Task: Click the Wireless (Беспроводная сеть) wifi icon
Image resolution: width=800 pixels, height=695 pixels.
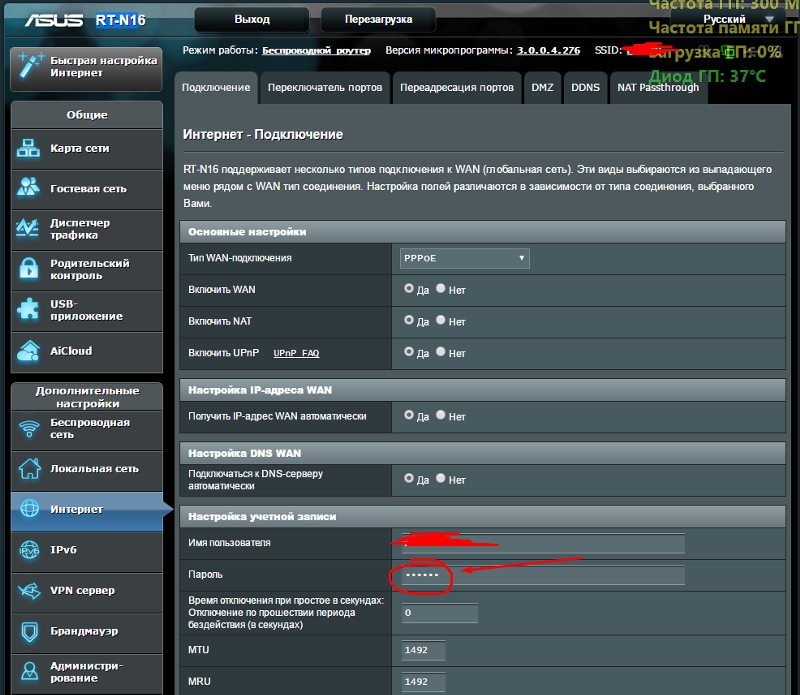Action: coord(29,429)
